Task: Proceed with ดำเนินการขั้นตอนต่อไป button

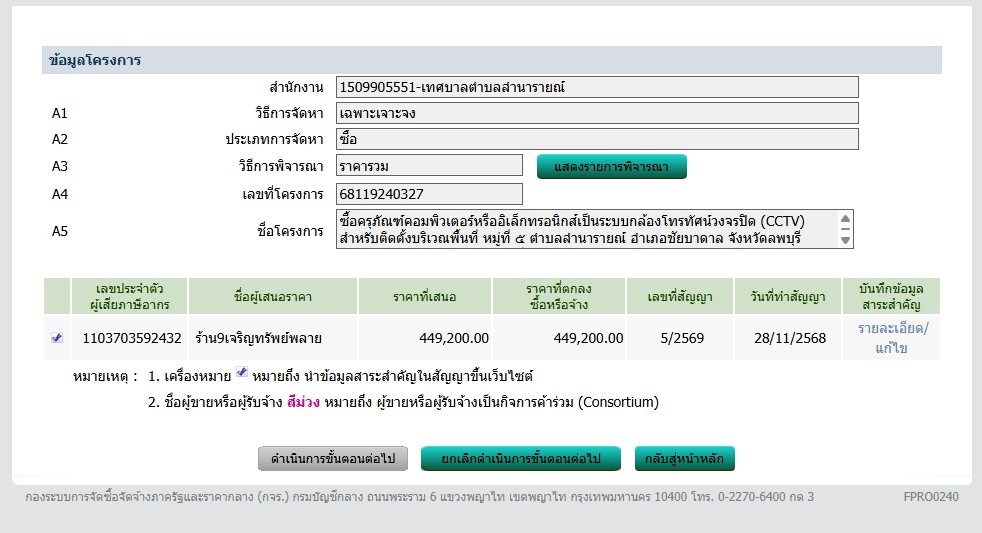Action: (334, 459)
